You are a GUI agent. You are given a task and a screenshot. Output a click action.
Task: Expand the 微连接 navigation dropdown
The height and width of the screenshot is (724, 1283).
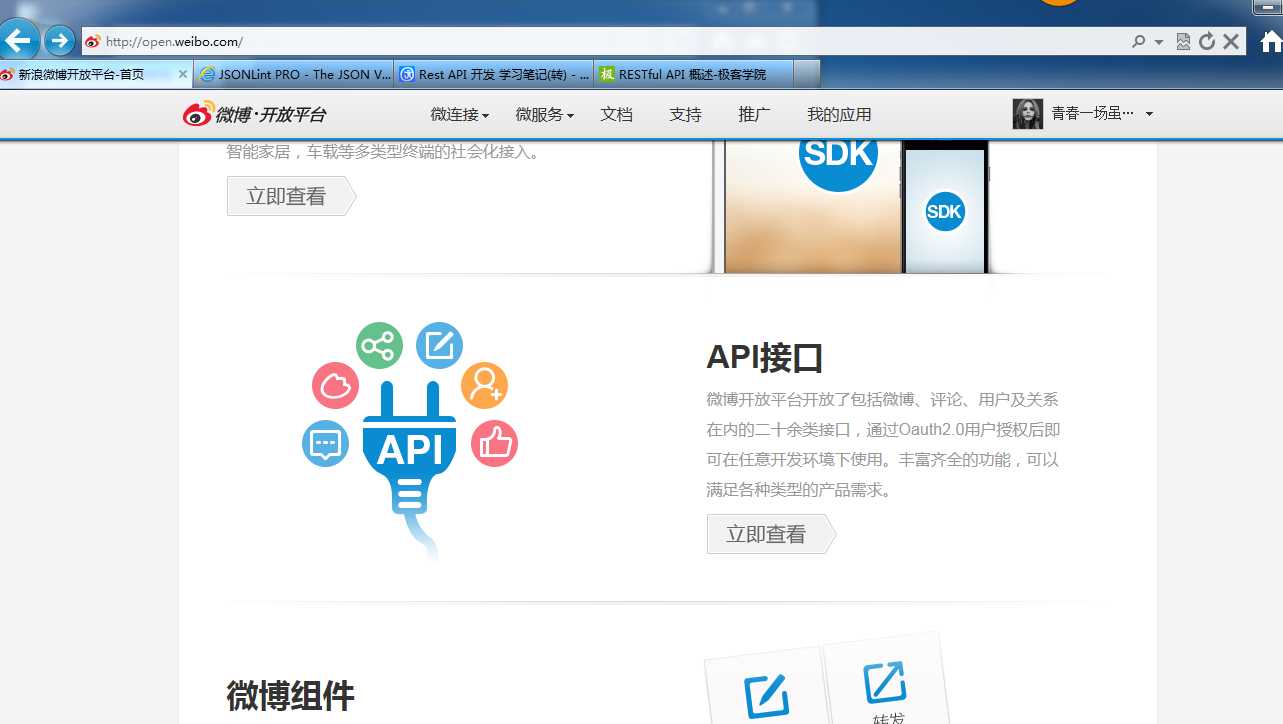tap(460, 115)
